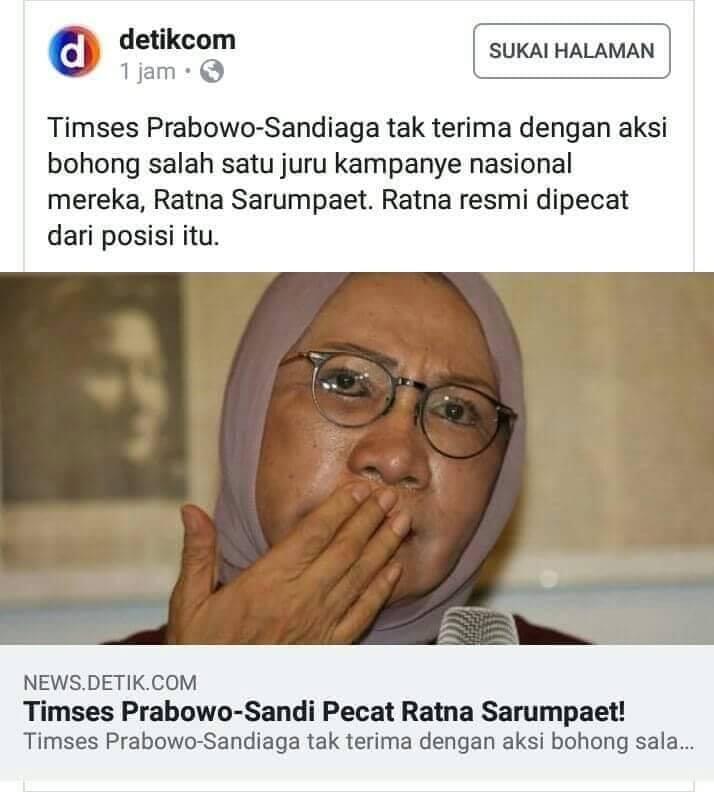Screen dimensions: 714x792
Task: Click the microphone in the article photo
Action: tap(477, 625)
